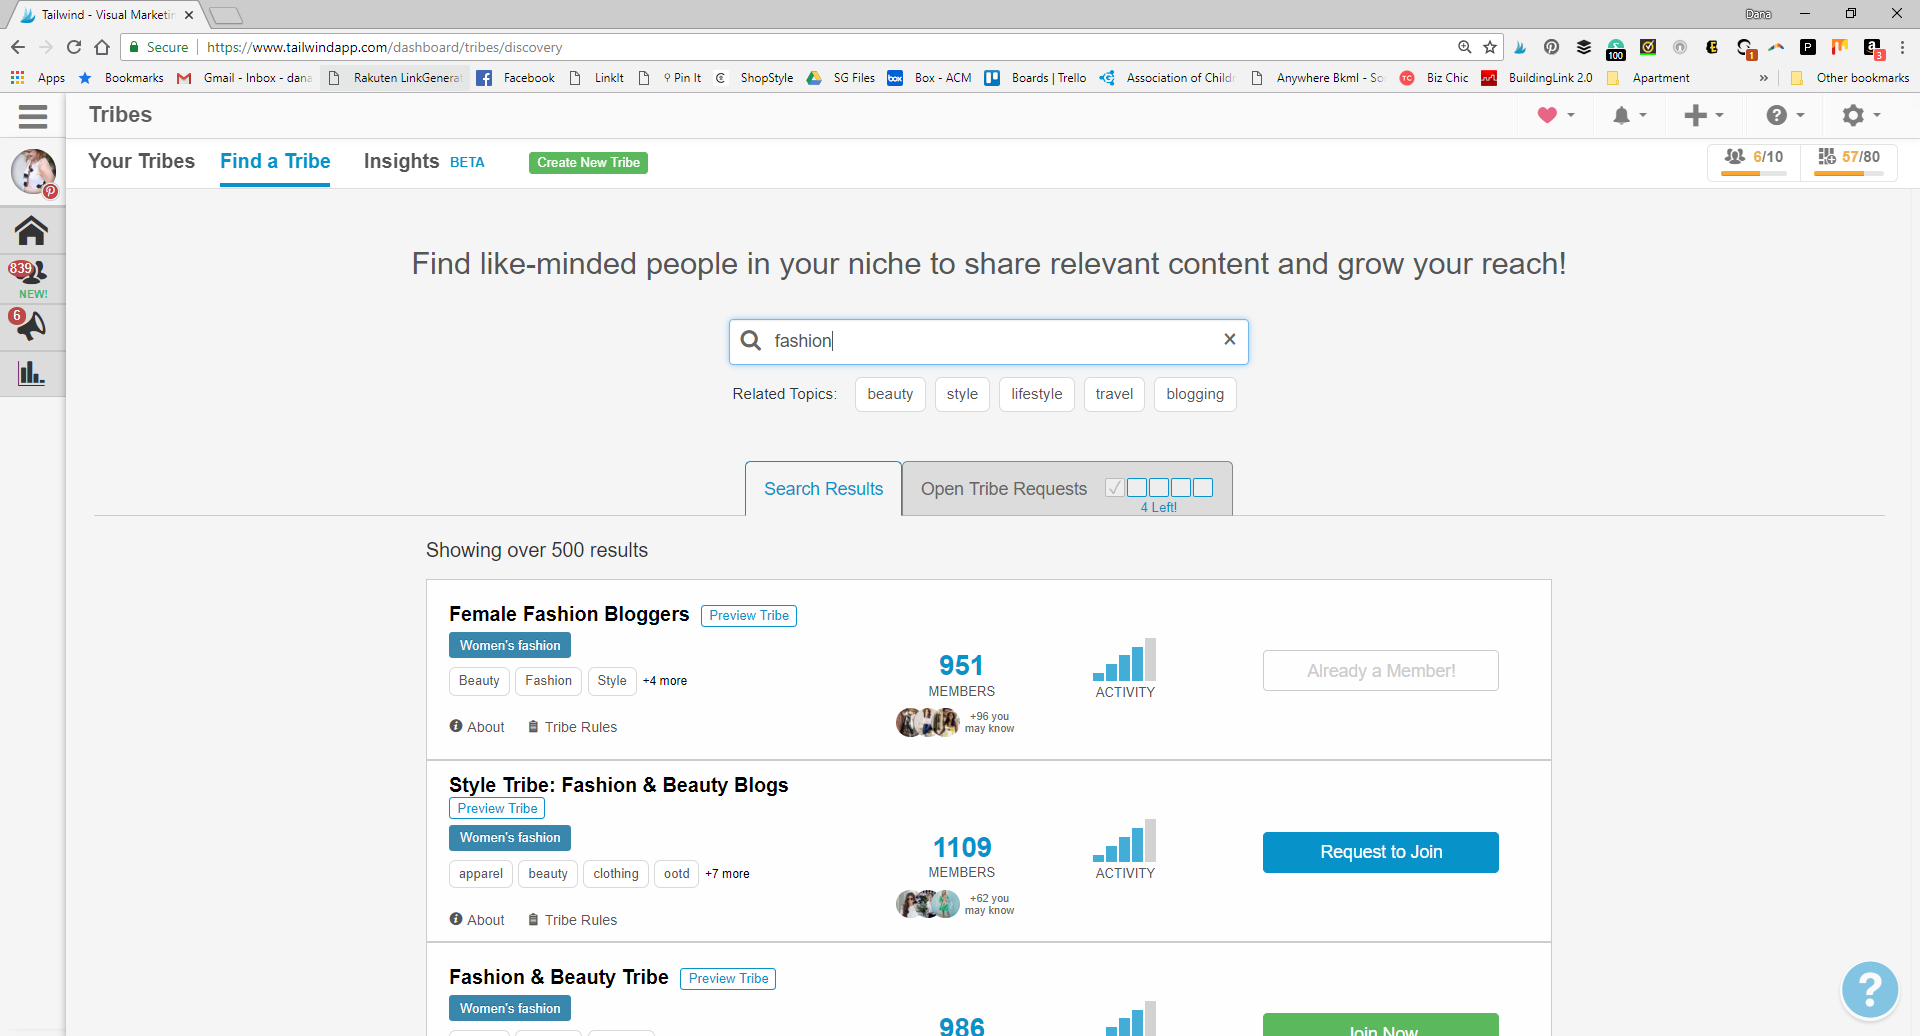Select the beauty related topic
The width and height of the screenshot is (1920, 1036).
point(890,394)
